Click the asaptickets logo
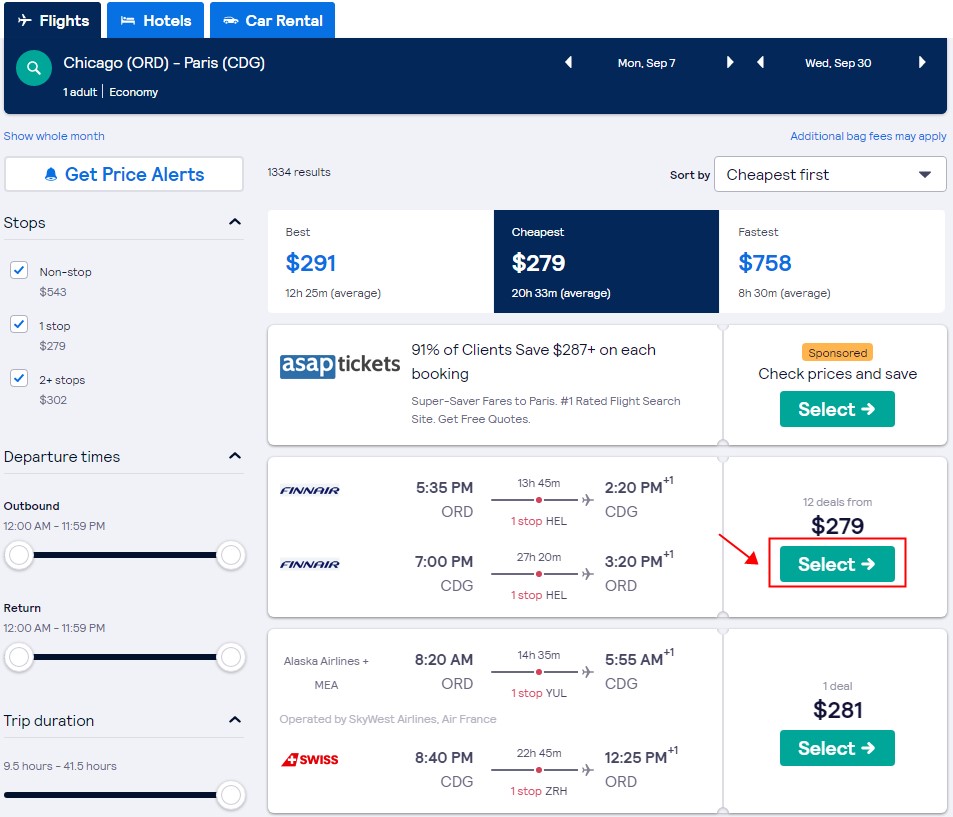953x817 pixels. tap(340, 365)
